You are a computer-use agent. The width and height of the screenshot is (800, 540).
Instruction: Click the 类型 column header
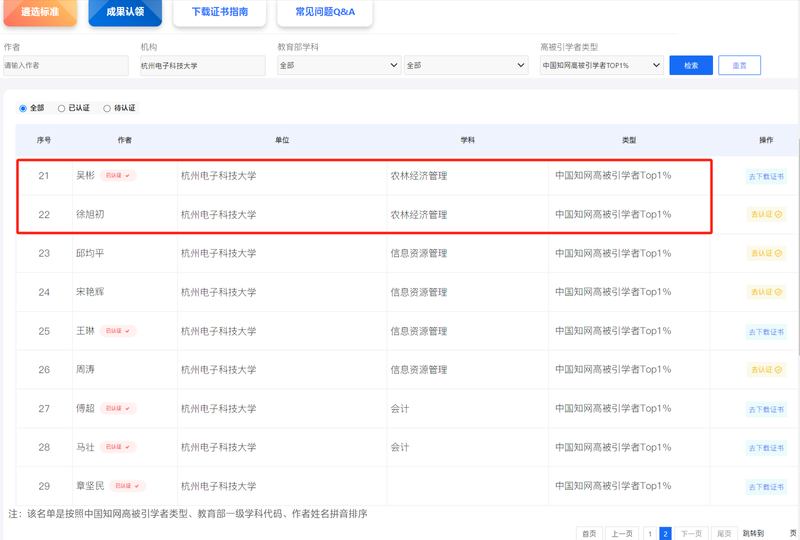pos(629,140)
